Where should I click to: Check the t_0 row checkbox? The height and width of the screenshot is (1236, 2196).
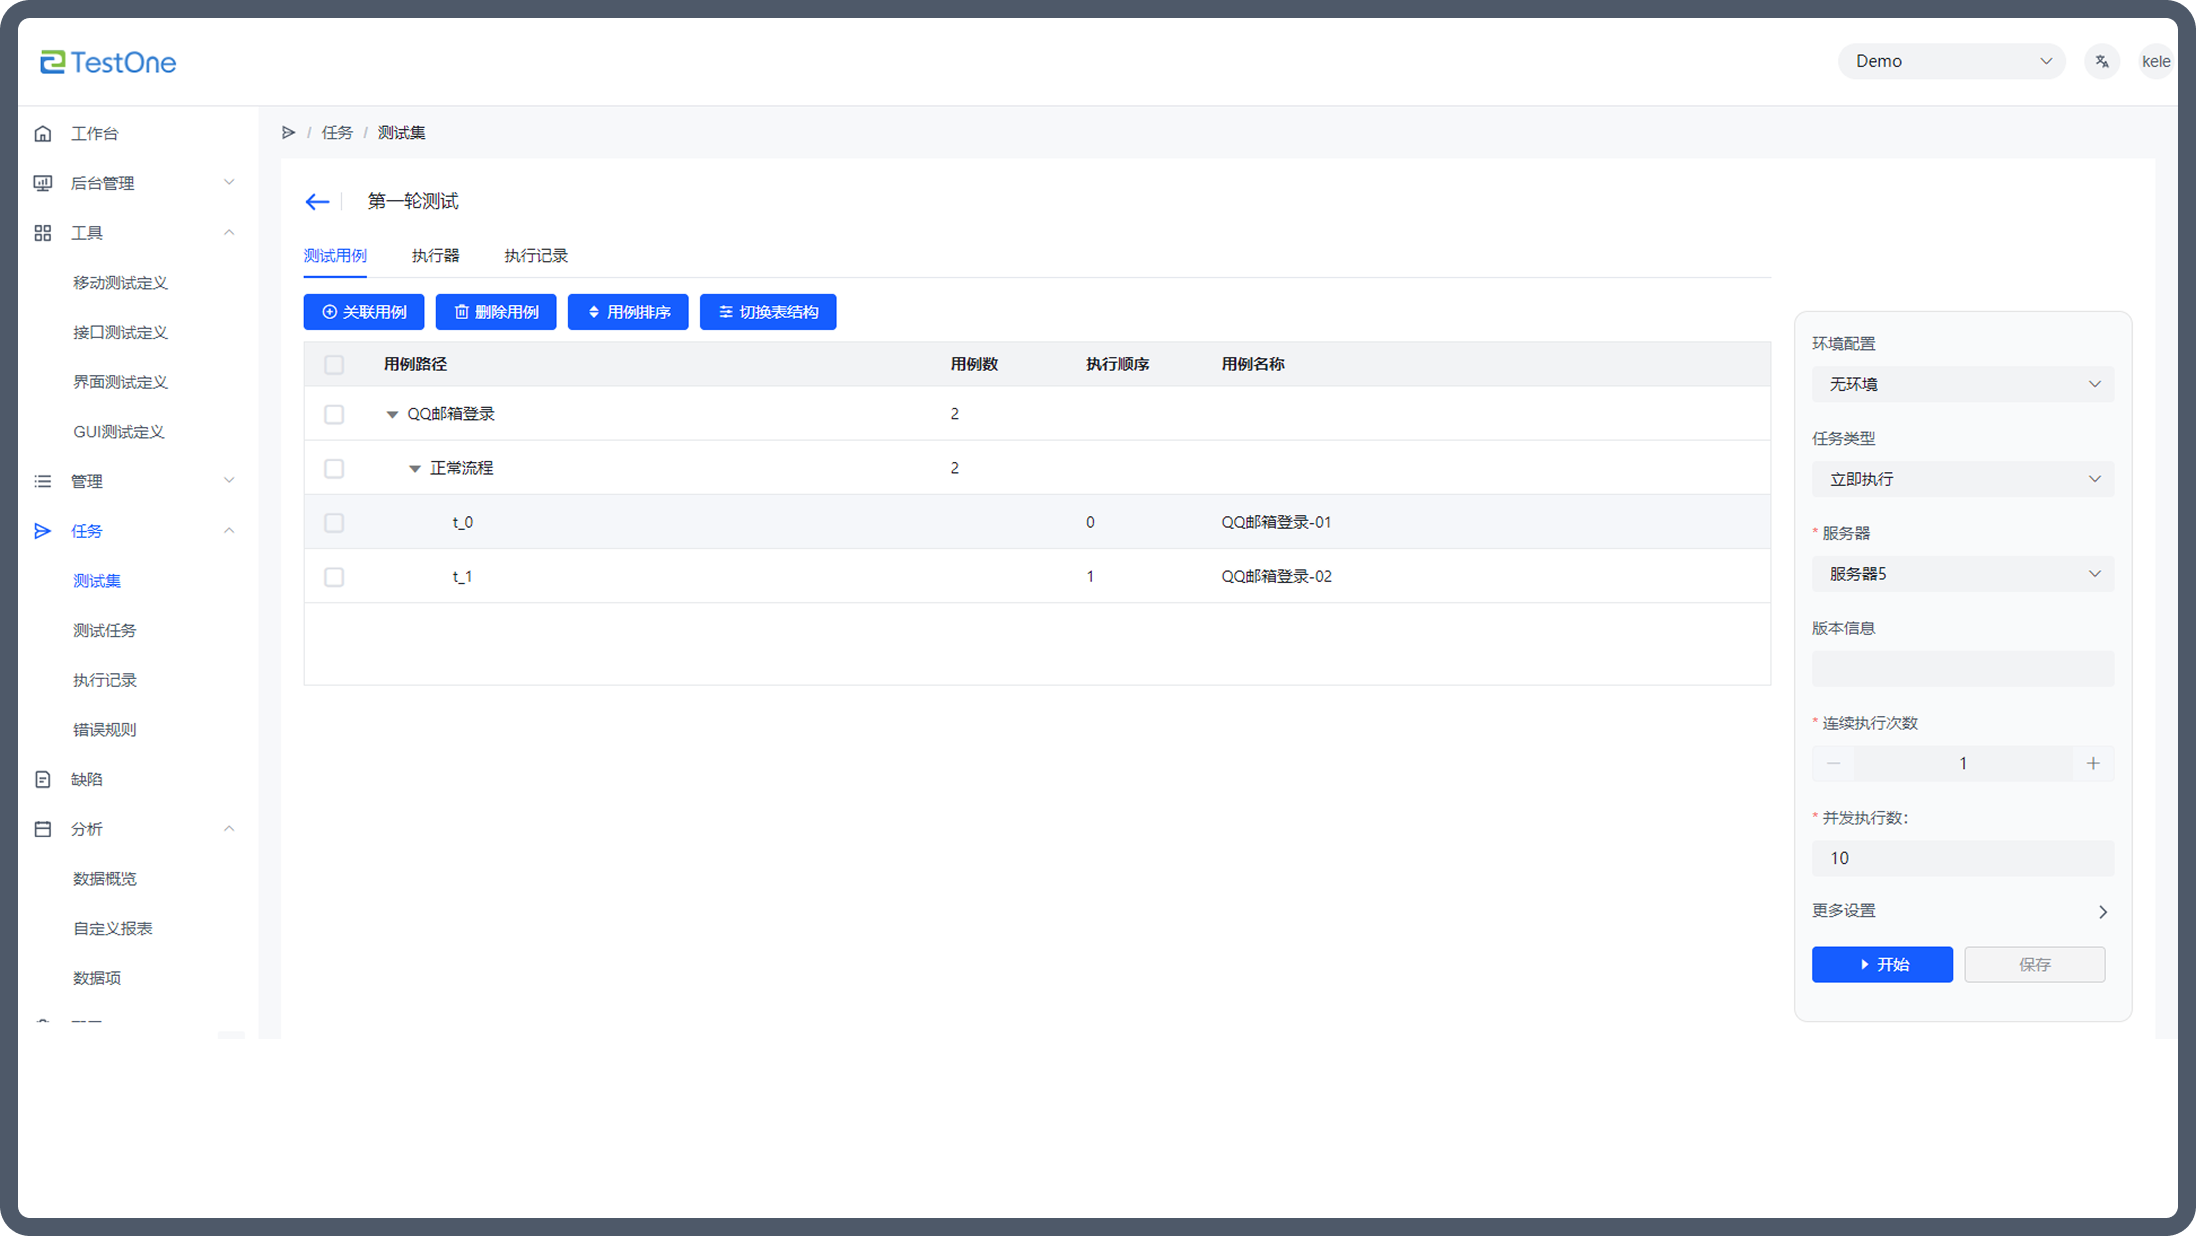pyautogui.click(x=334, y=523)
